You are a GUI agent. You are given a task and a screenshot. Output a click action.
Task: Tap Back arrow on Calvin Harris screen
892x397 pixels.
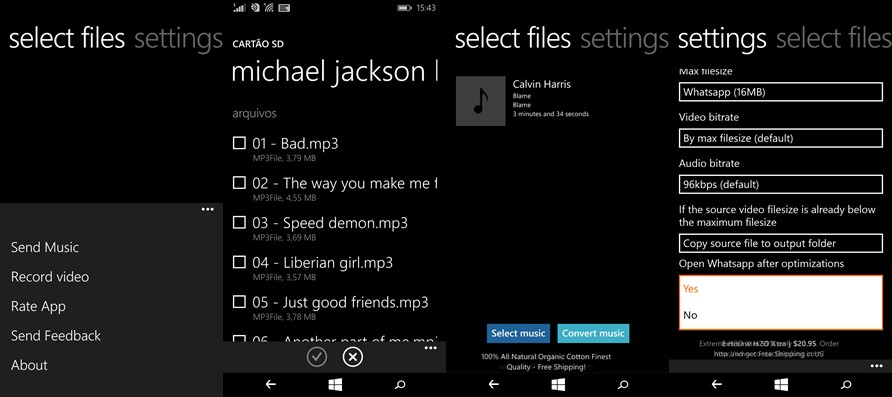(x=494, y=384)
